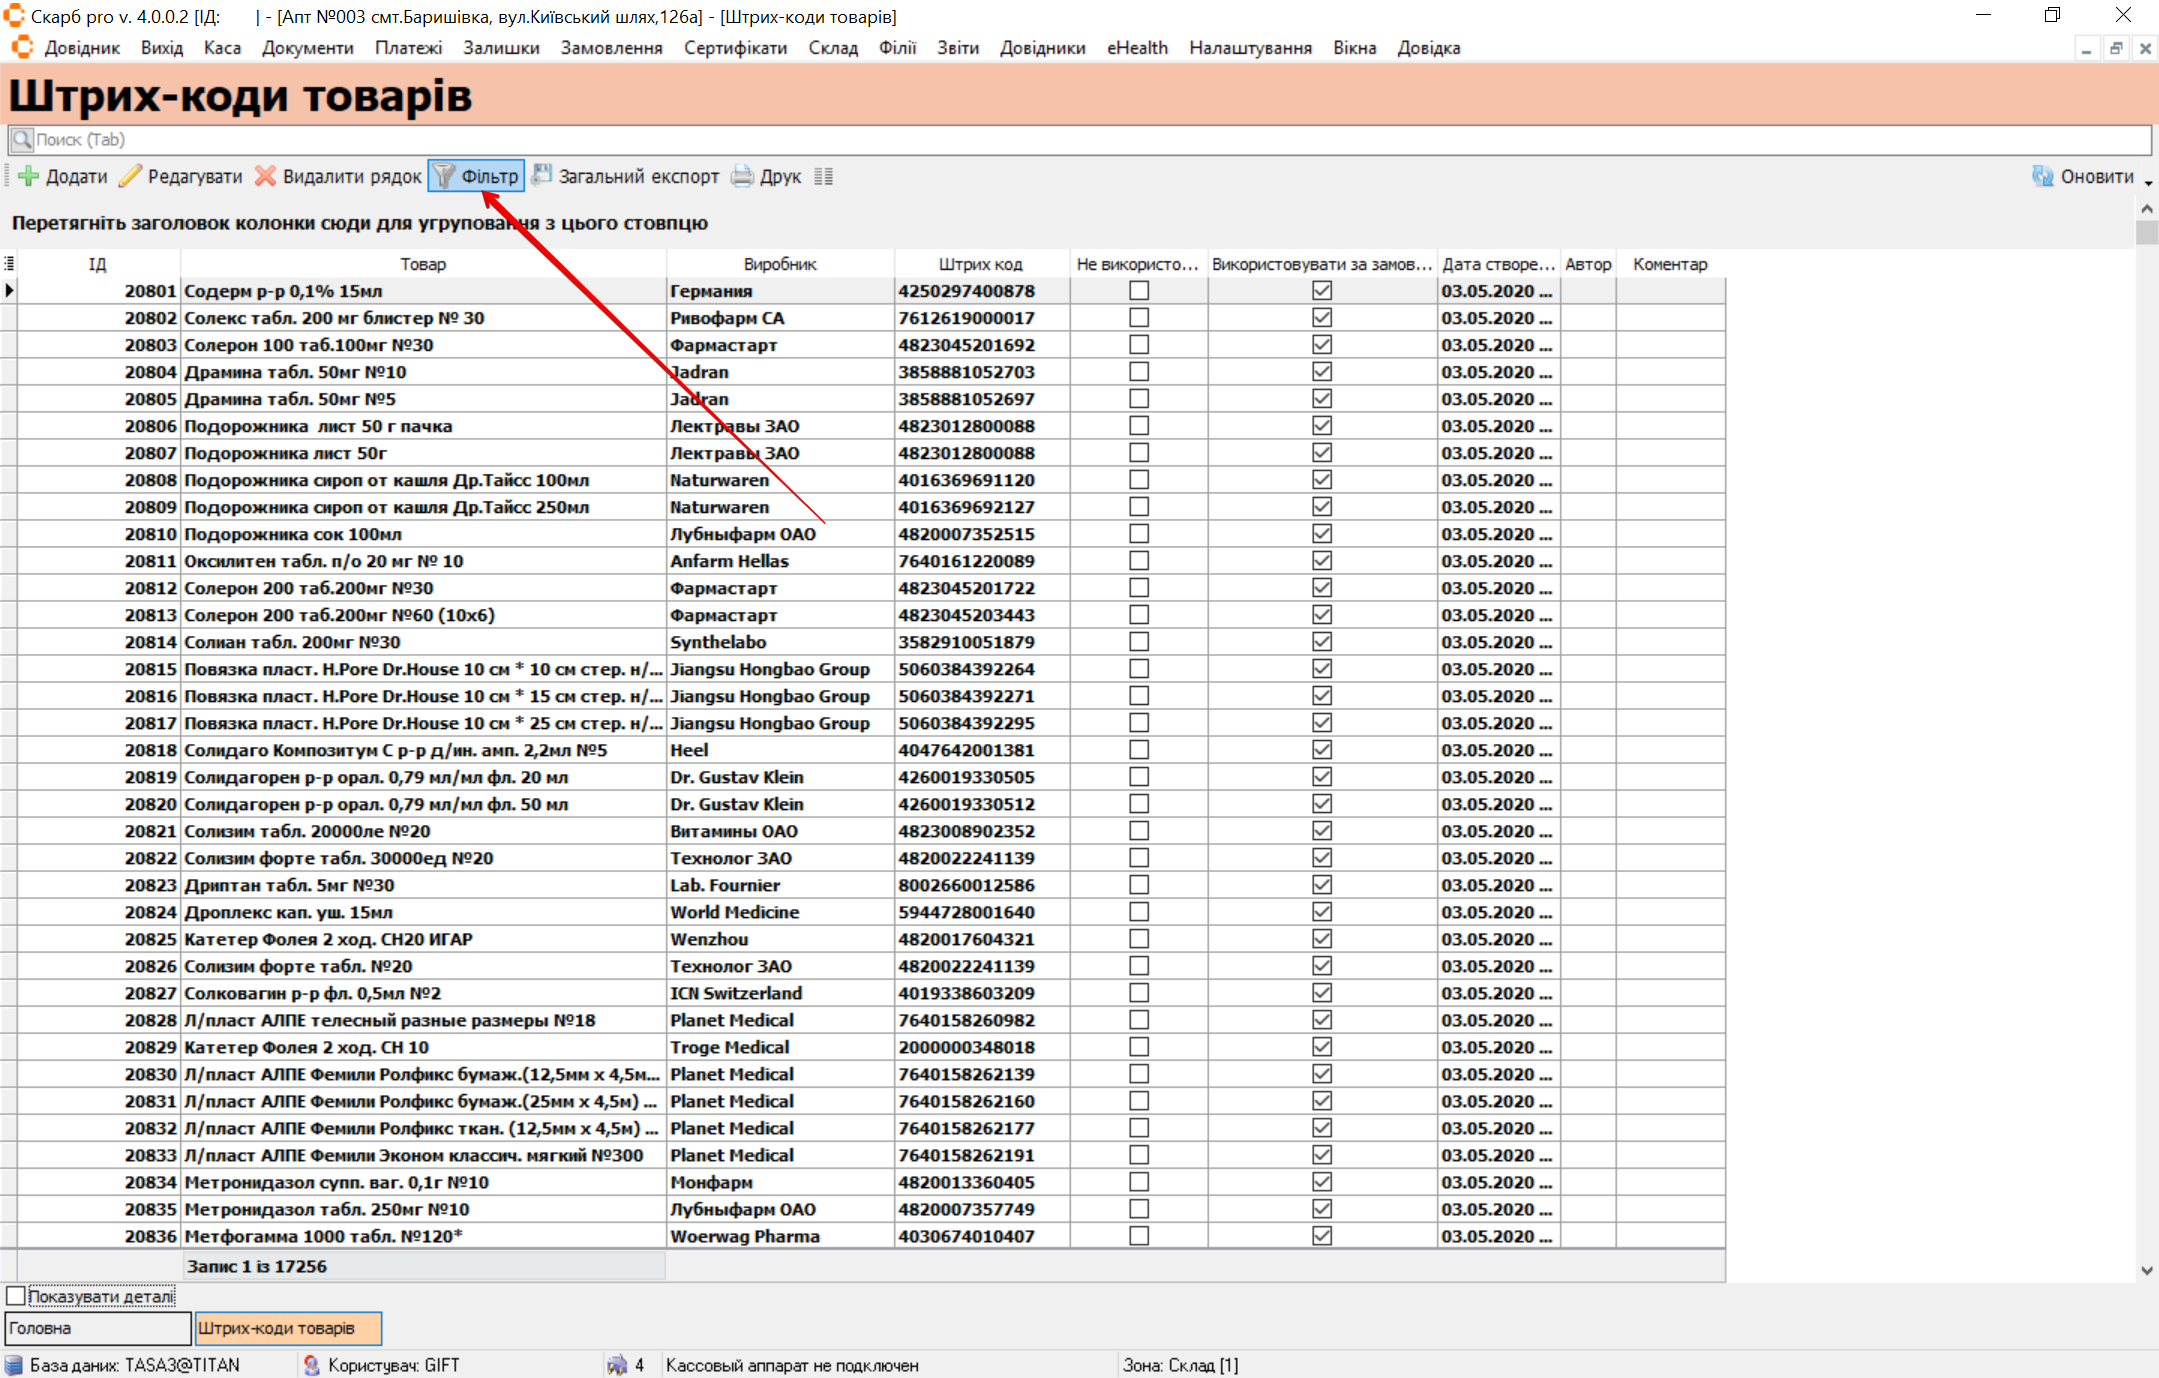Image resolution: width=2159 pixels, height=1378 pixels.
Task: Click the green plus Додати icon
Action: coord(29,176)
